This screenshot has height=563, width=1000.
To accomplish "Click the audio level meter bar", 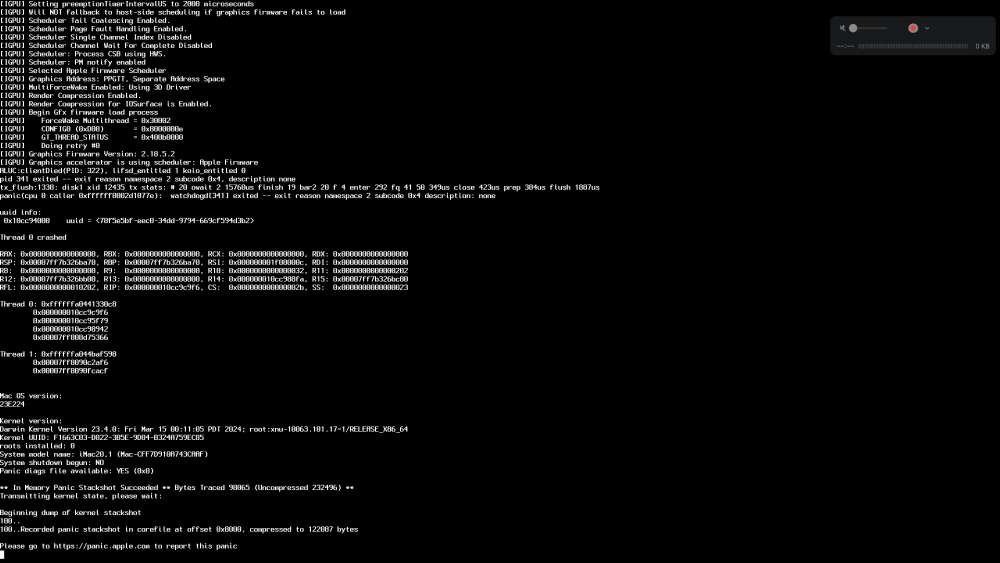I will [913, 46].
